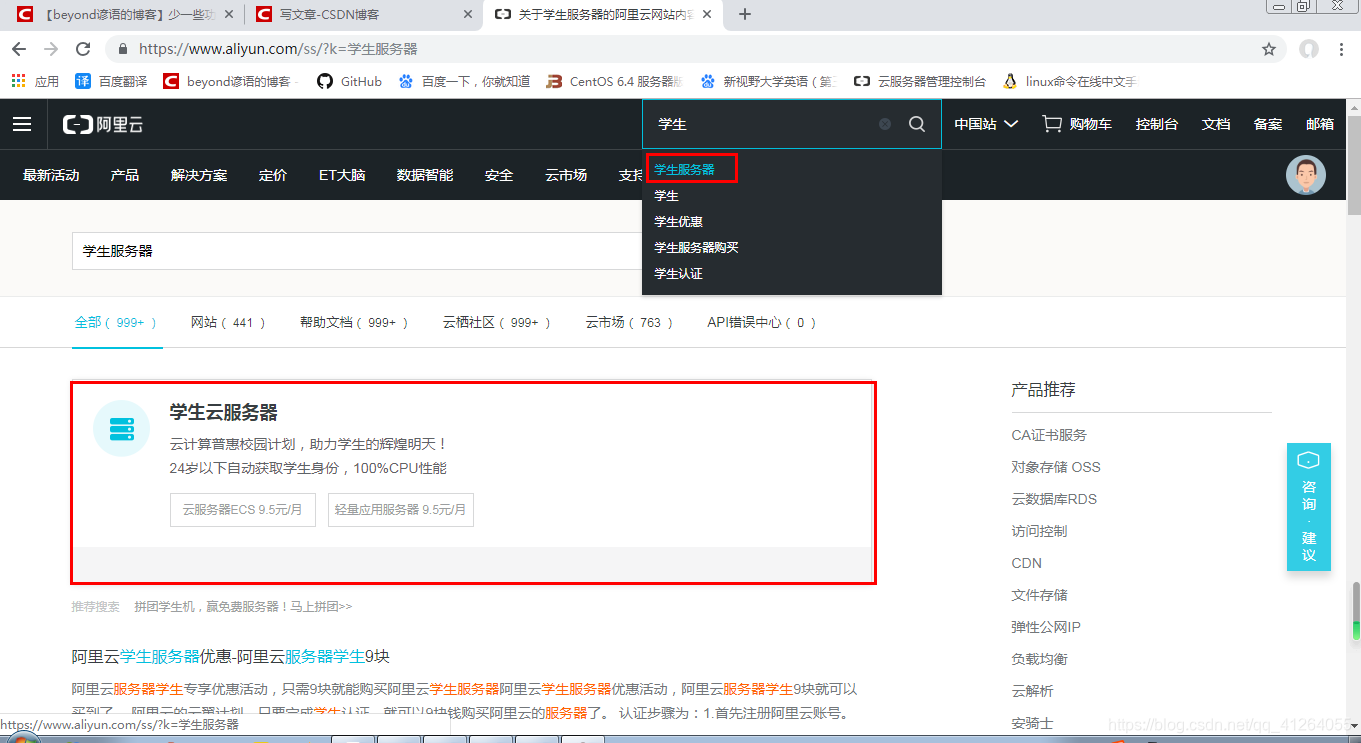Click the 阿里云 logo
The height and width of the screenshot is (743, 1361).
(103, 124)
